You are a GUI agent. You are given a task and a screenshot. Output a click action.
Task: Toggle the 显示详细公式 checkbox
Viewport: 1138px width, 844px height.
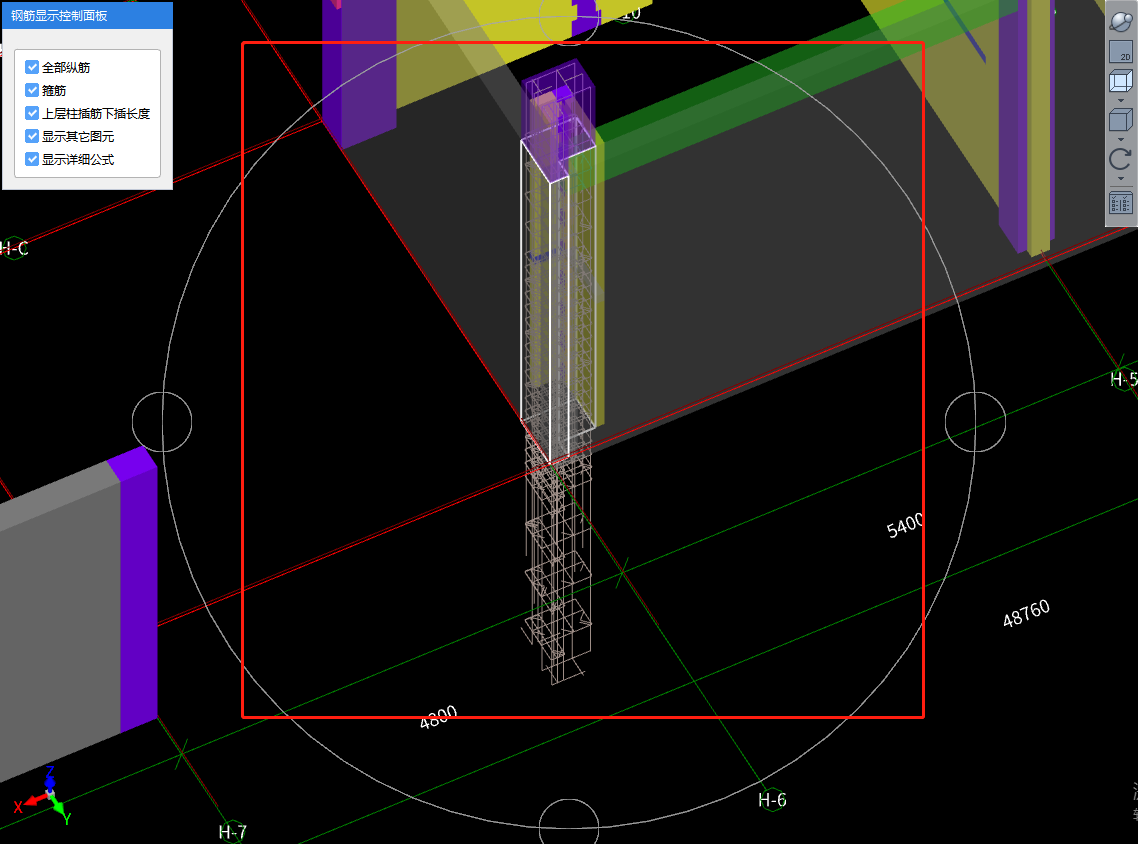[32, 159]
